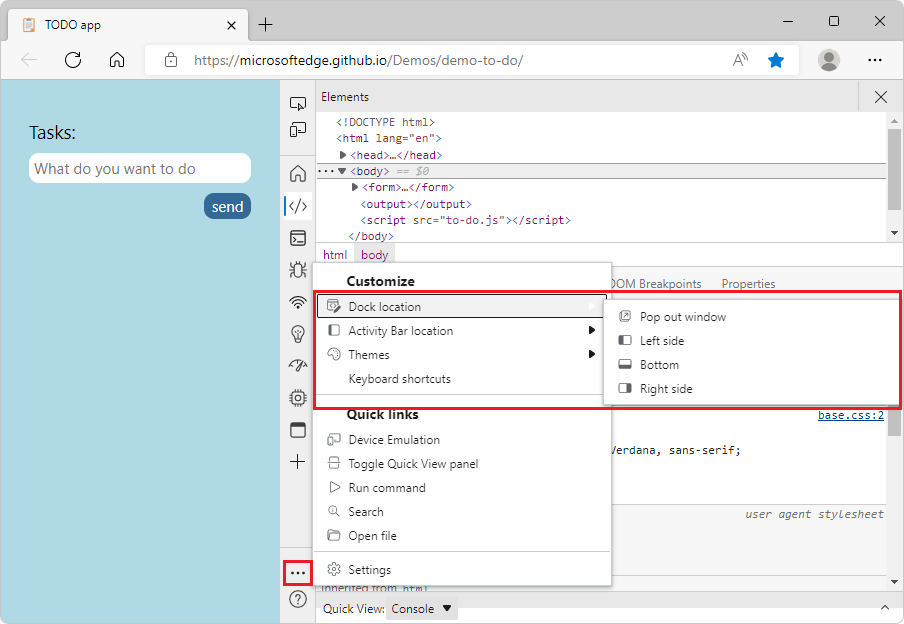The width and height of the screenshot is (904, 624).
Task: Click the Inspect element tool icon
Action: (297, 104)
